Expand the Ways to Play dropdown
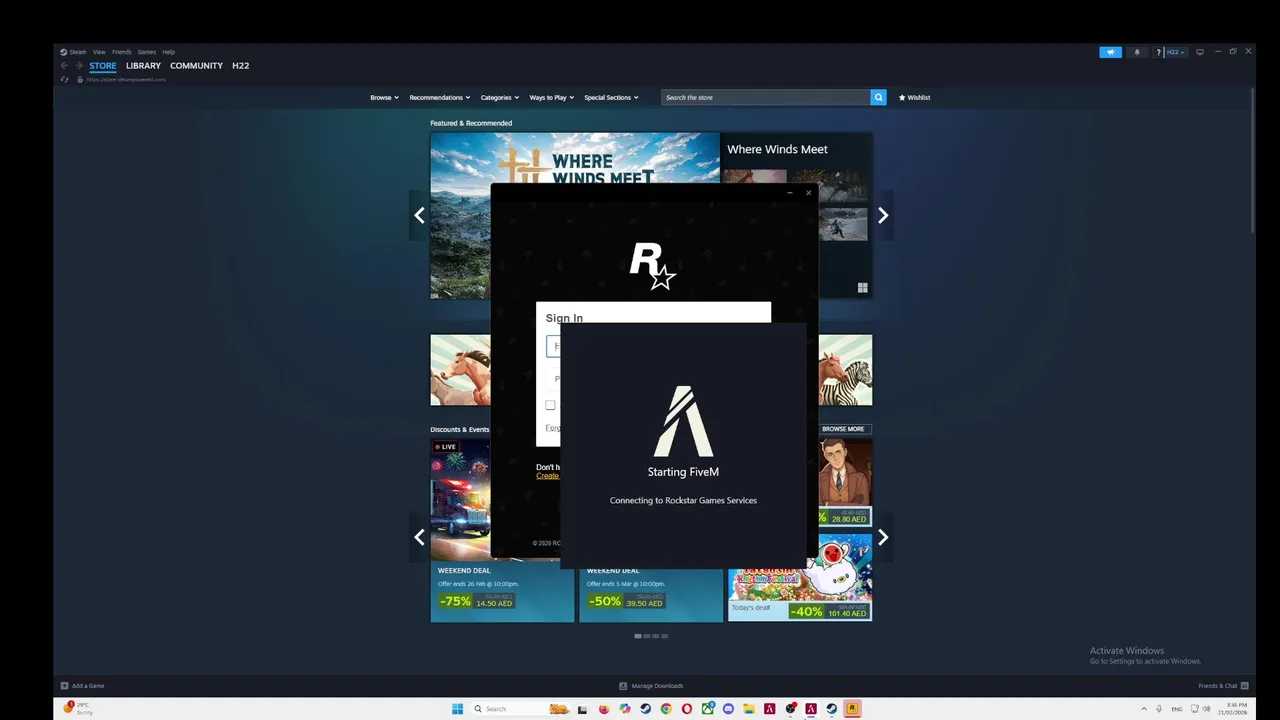1280x720 pixels. [x=552, y=98]
